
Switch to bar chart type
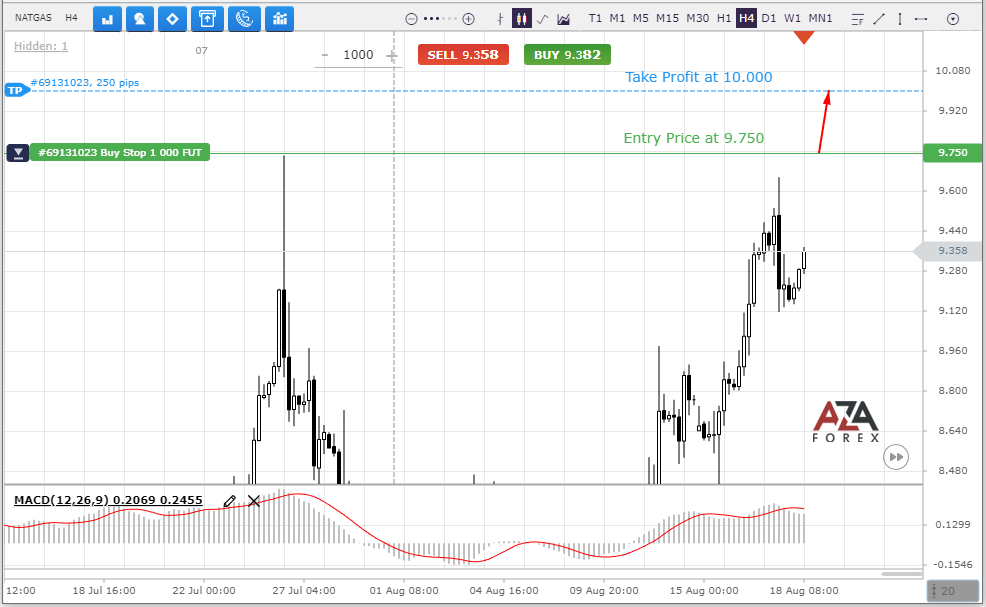click(x=500, y=19)
